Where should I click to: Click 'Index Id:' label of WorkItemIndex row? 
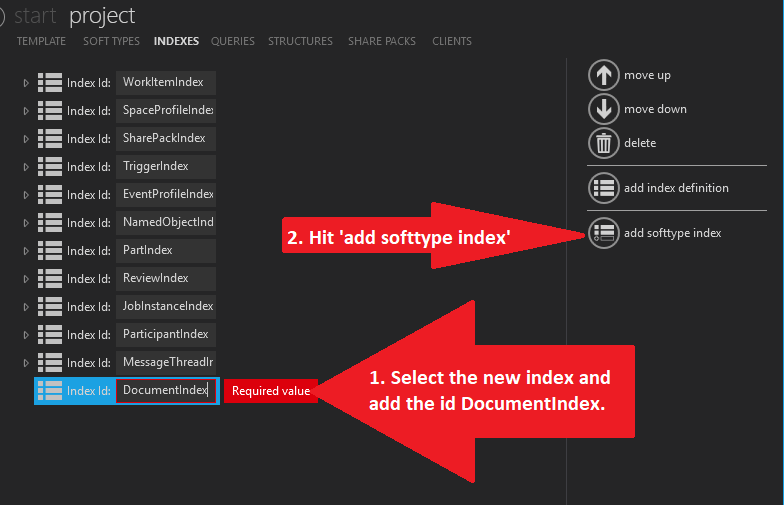pos(88,83)
